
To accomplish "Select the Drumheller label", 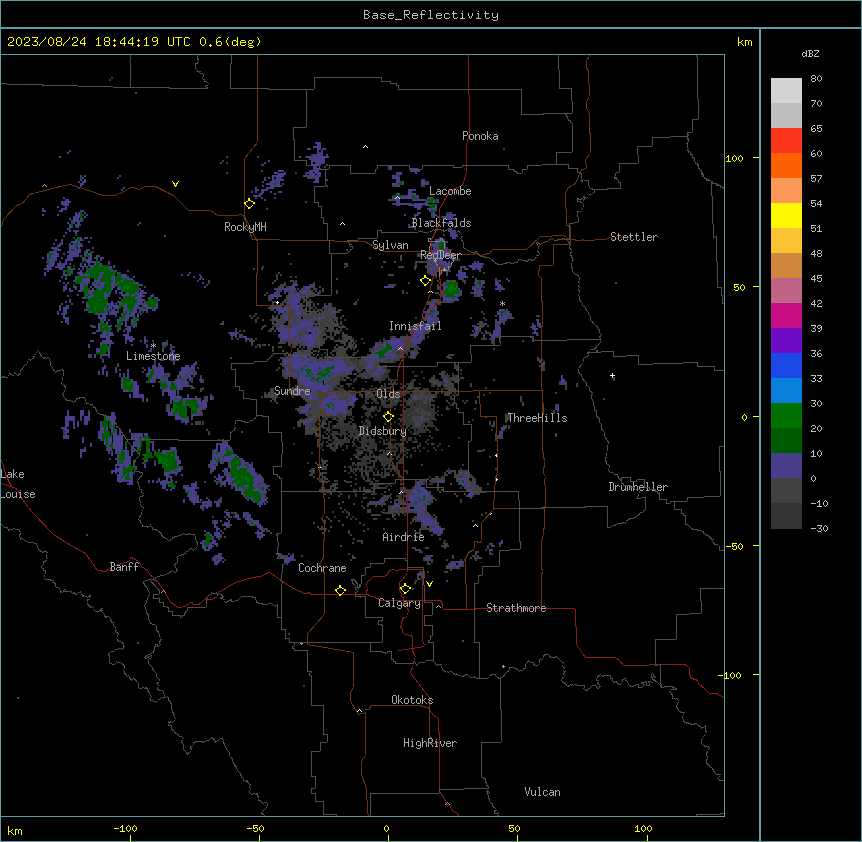I will point(638,487).
